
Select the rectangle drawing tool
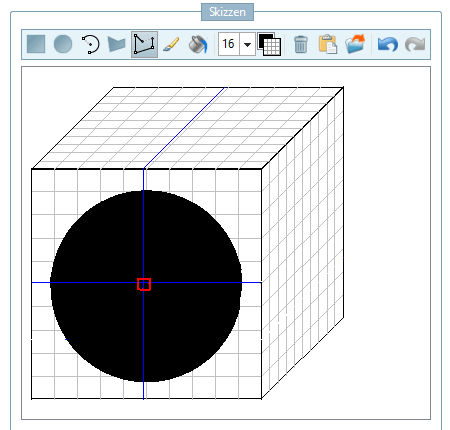pos(36,44)
